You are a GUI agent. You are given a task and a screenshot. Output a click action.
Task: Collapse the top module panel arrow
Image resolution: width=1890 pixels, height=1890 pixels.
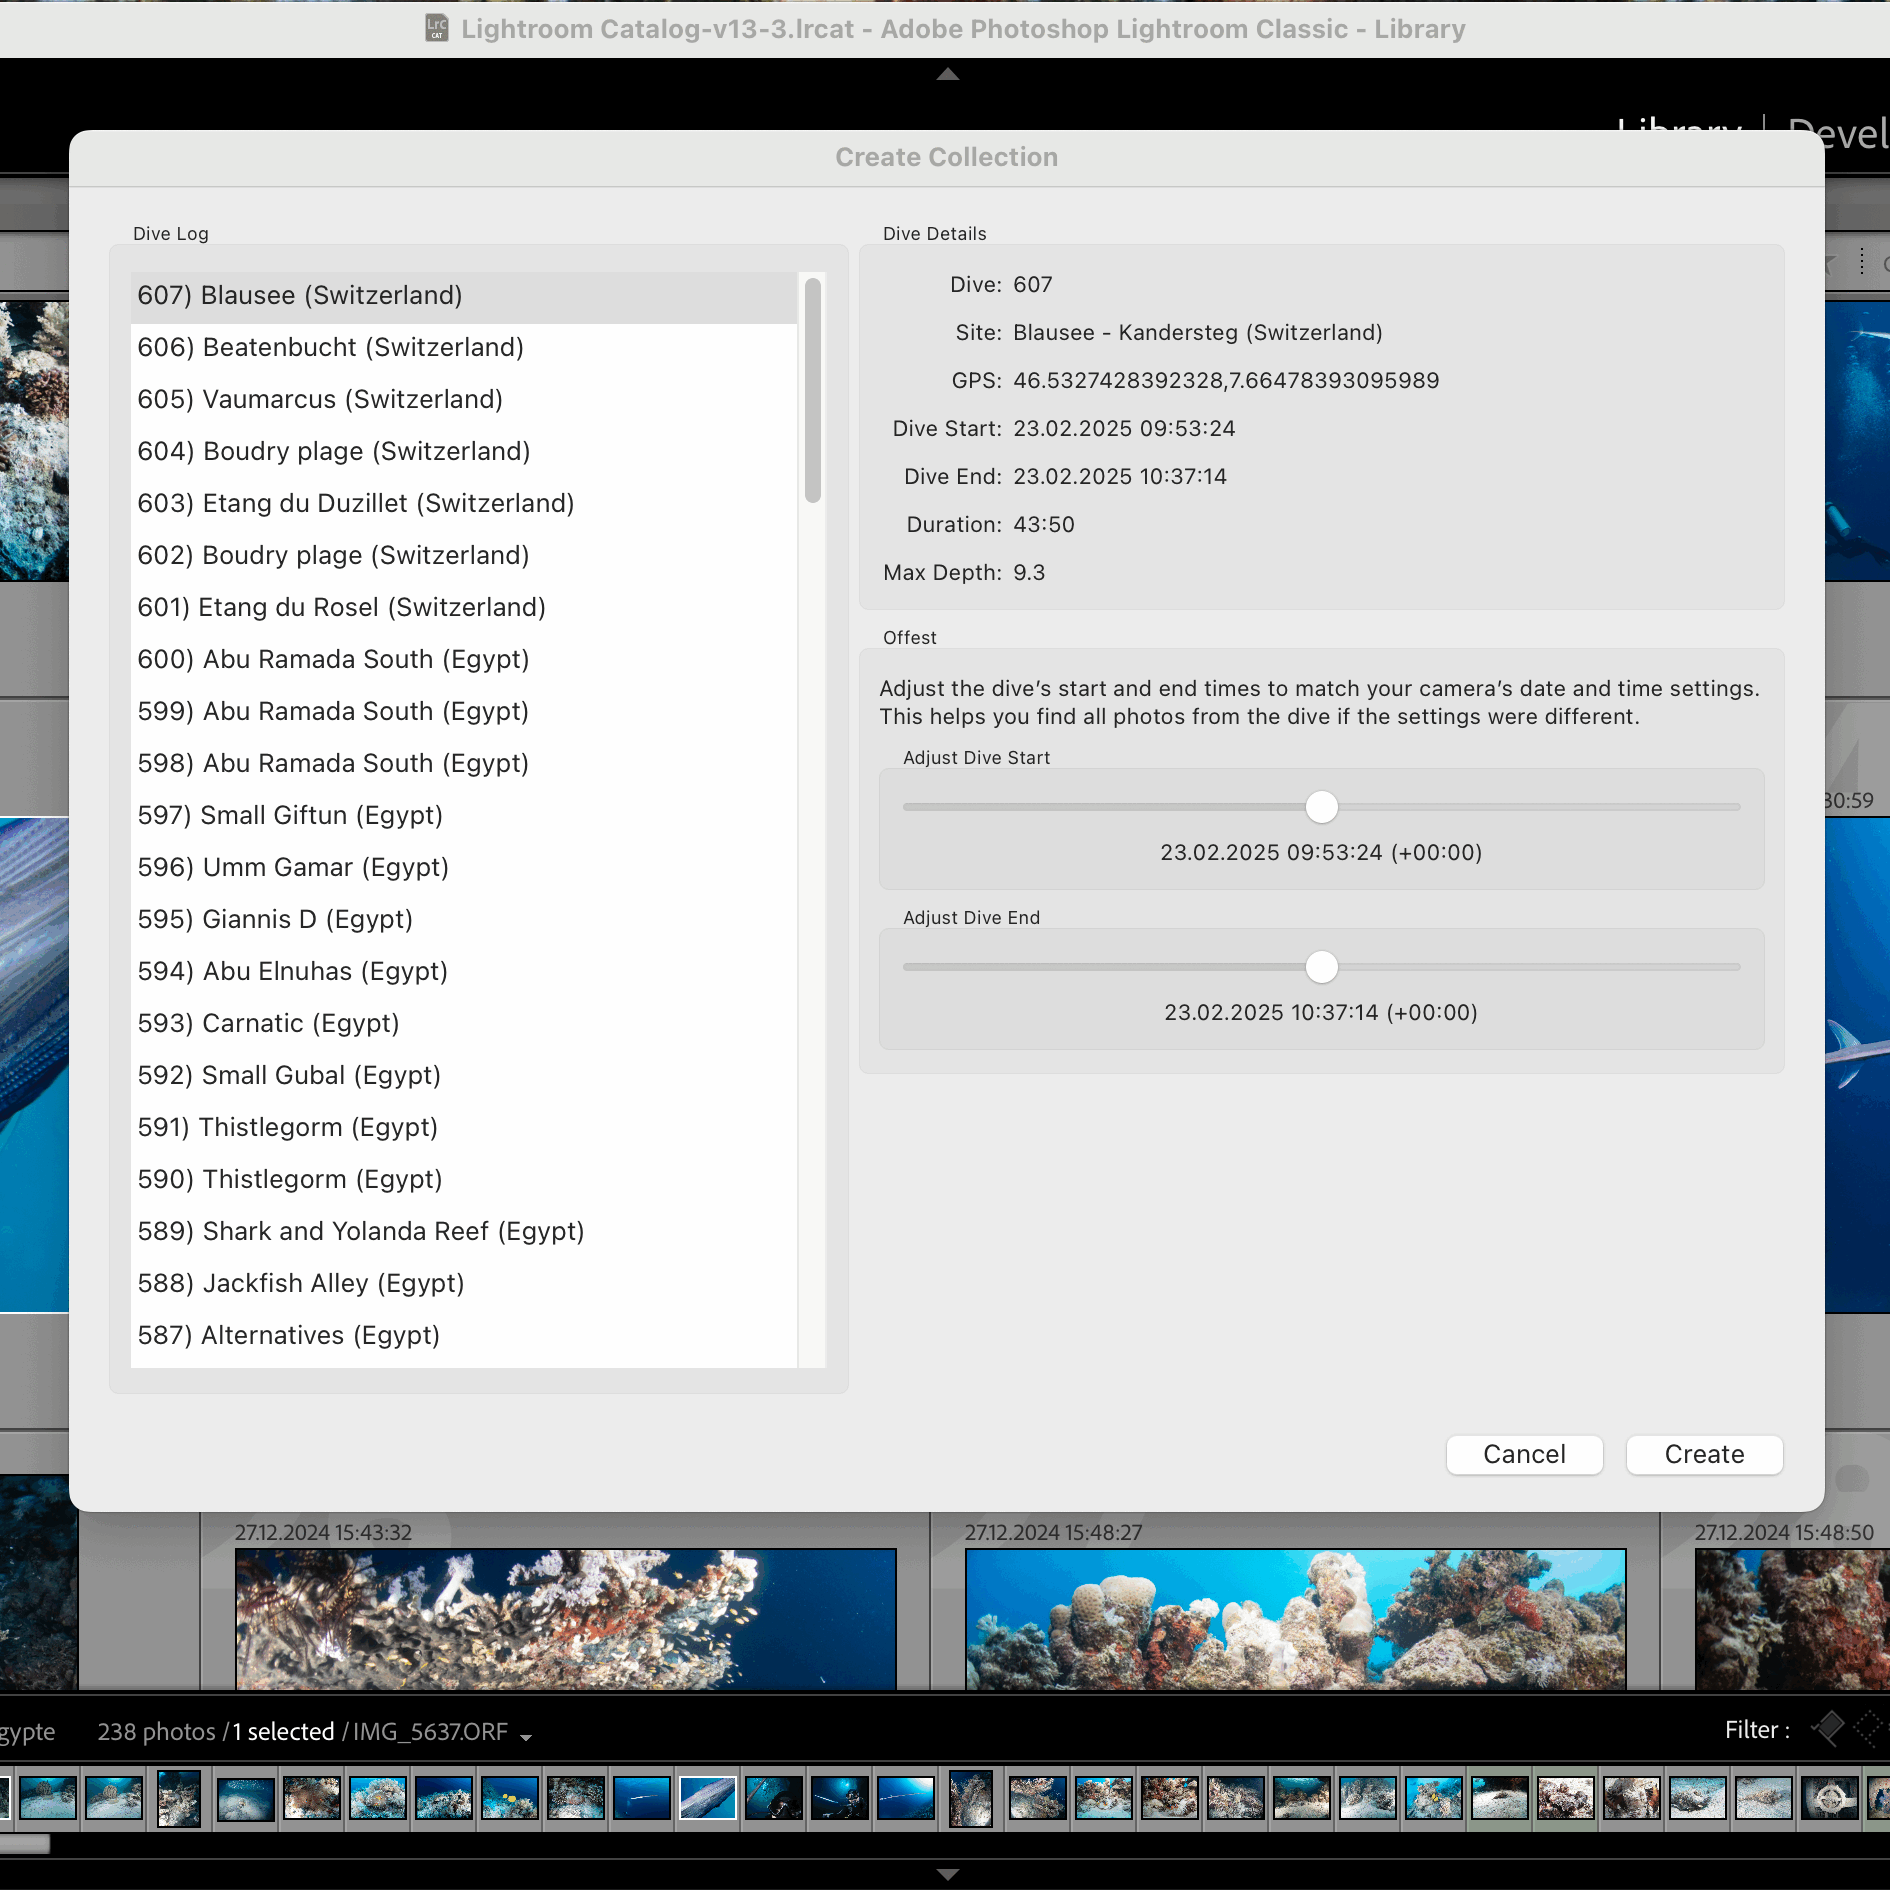(x=947, y=74)
